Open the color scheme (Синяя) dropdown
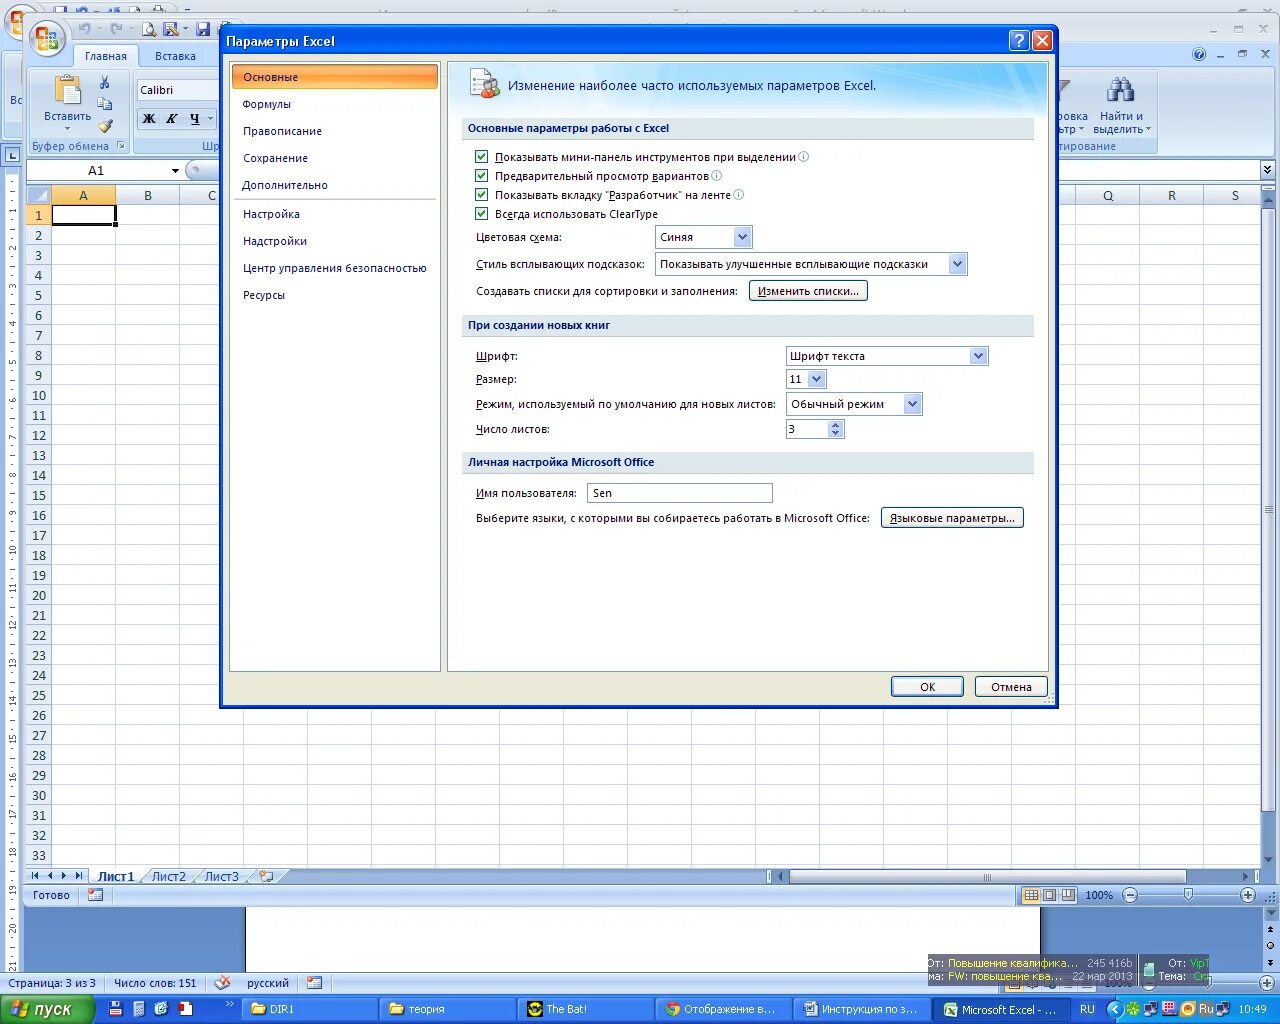This screenshot has width=1280, height=1024. click(742, 237)
